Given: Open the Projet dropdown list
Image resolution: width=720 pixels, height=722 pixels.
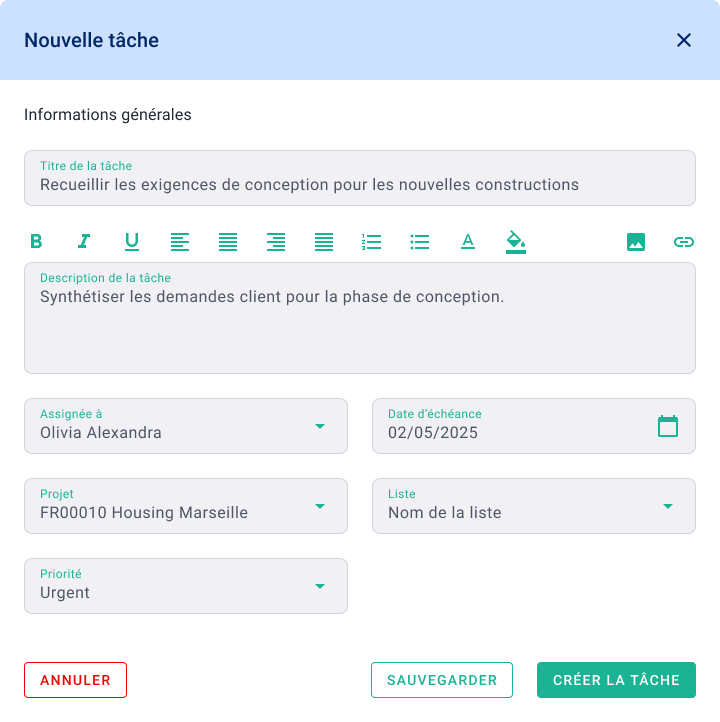Looking at the screenshot, I should pos(320,506).
